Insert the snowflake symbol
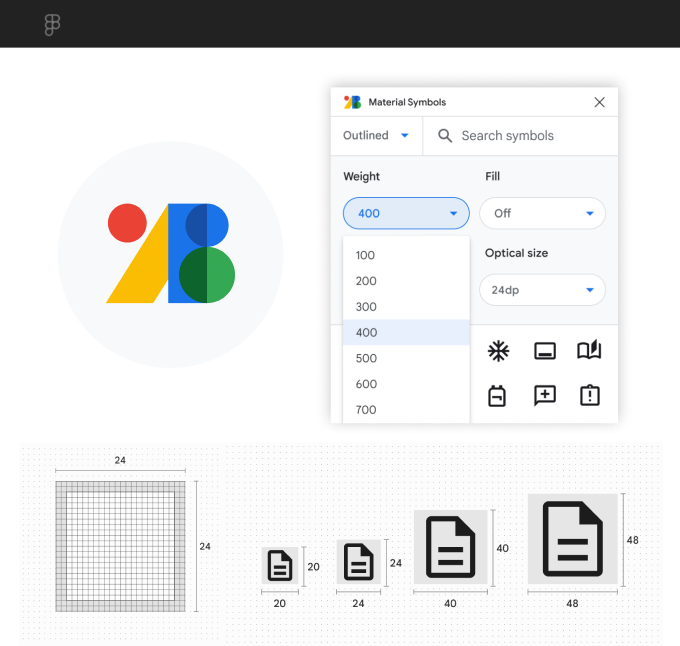The height and width of the screenshot is (646, 680). coord(498,351)
